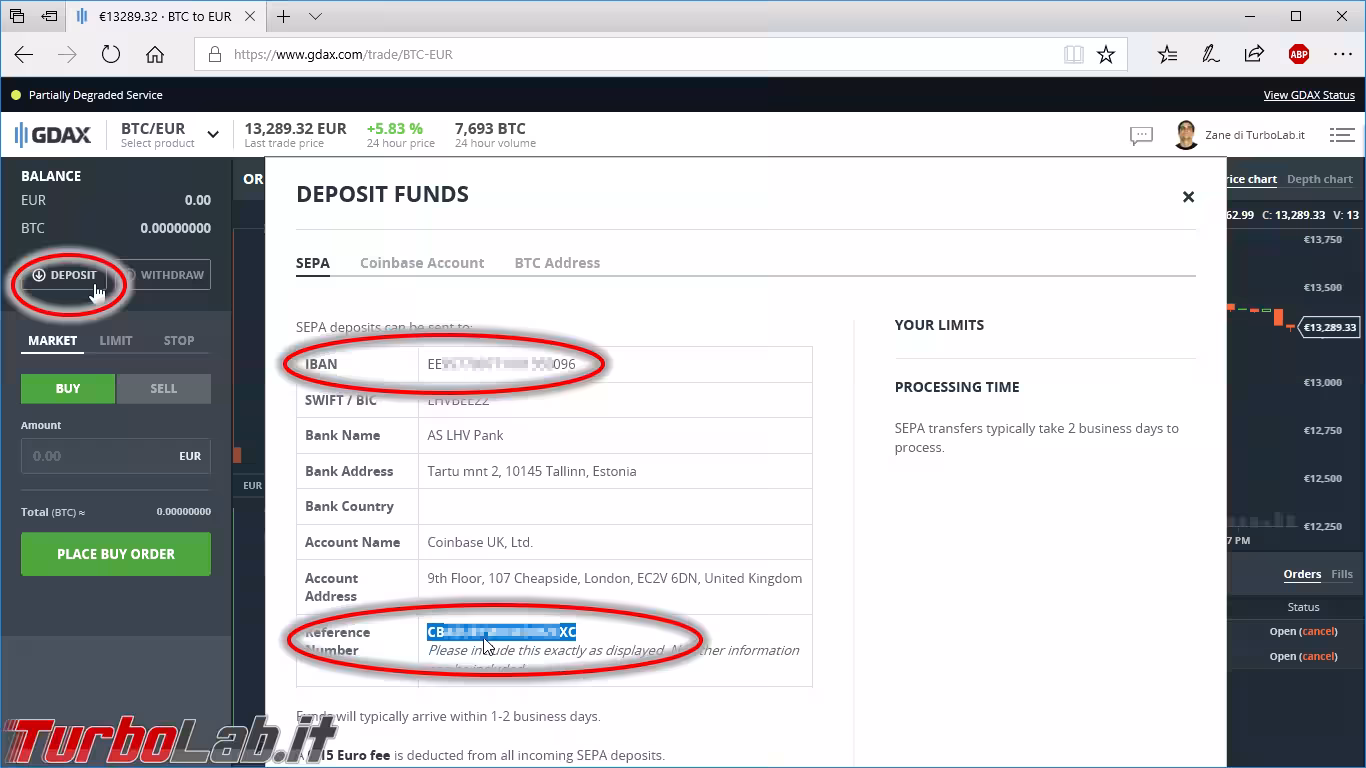Click the IBAN value cell
The width and height of the screenshot is (1366, 768).
615,364
